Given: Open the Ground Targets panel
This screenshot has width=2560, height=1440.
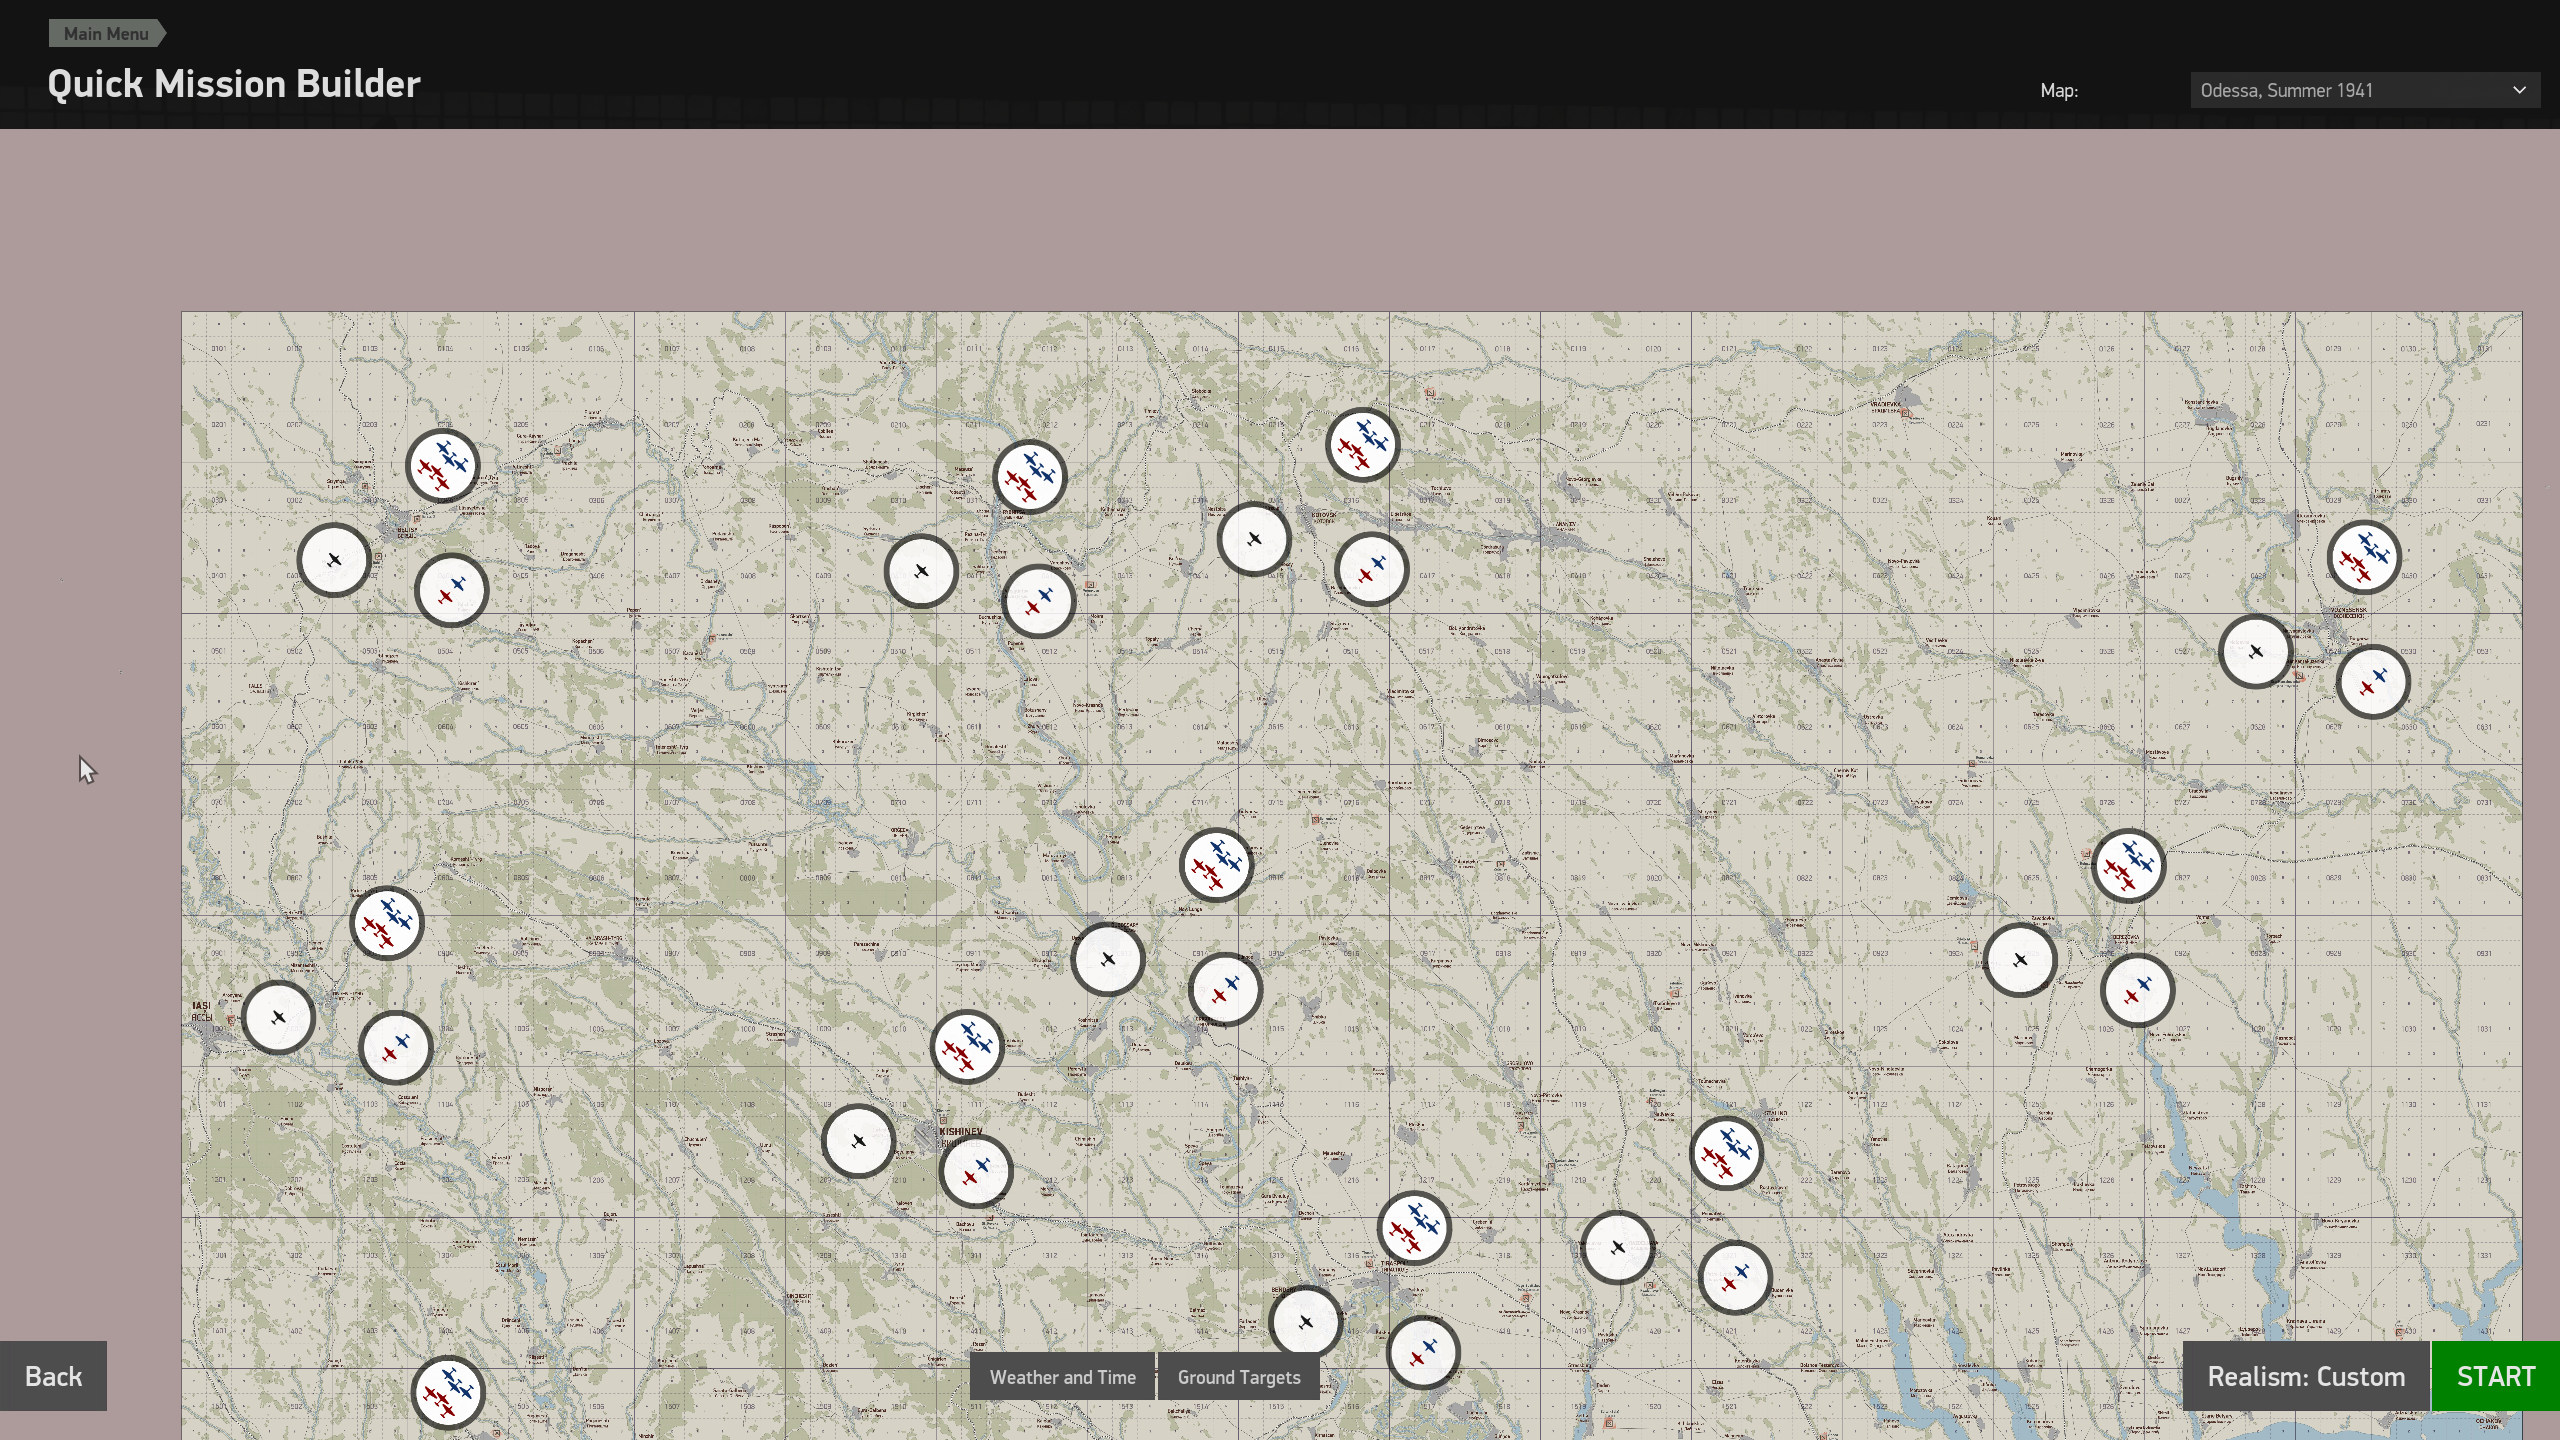Looking at the screenshot, I should point(1239,1377).
